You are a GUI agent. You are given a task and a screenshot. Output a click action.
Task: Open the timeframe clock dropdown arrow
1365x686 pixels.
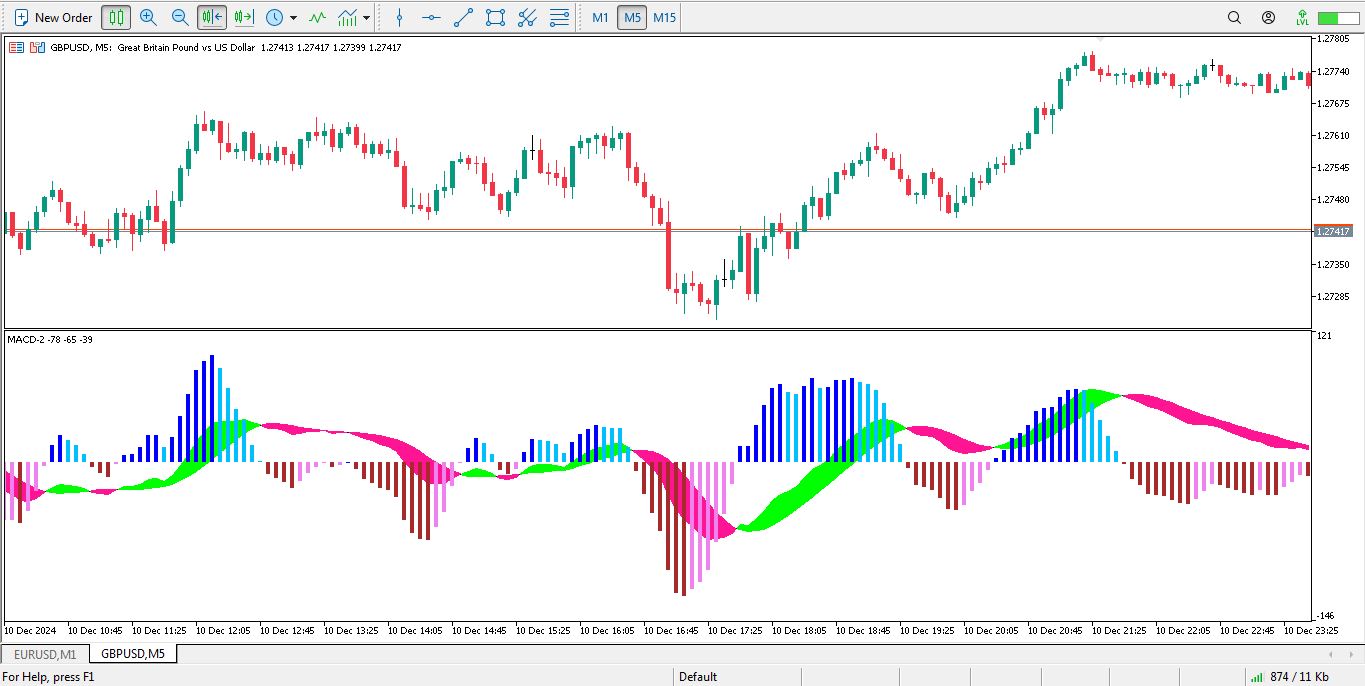coord(293,18)
